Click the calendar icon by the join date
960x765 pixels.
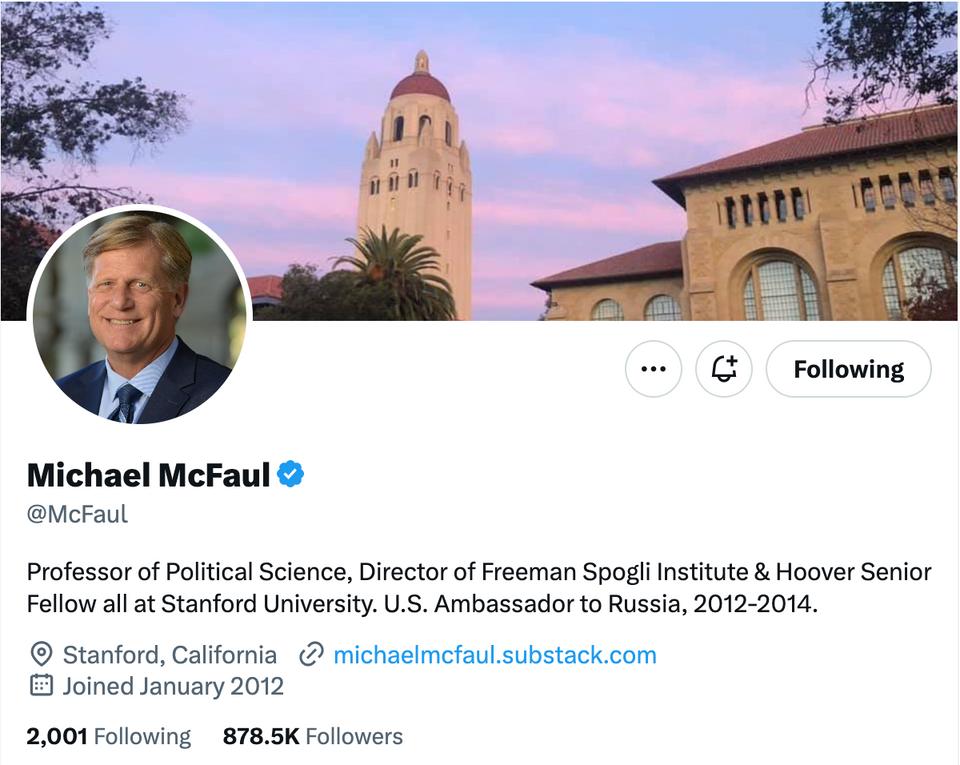pyautogui.click(x=41, y=686)
